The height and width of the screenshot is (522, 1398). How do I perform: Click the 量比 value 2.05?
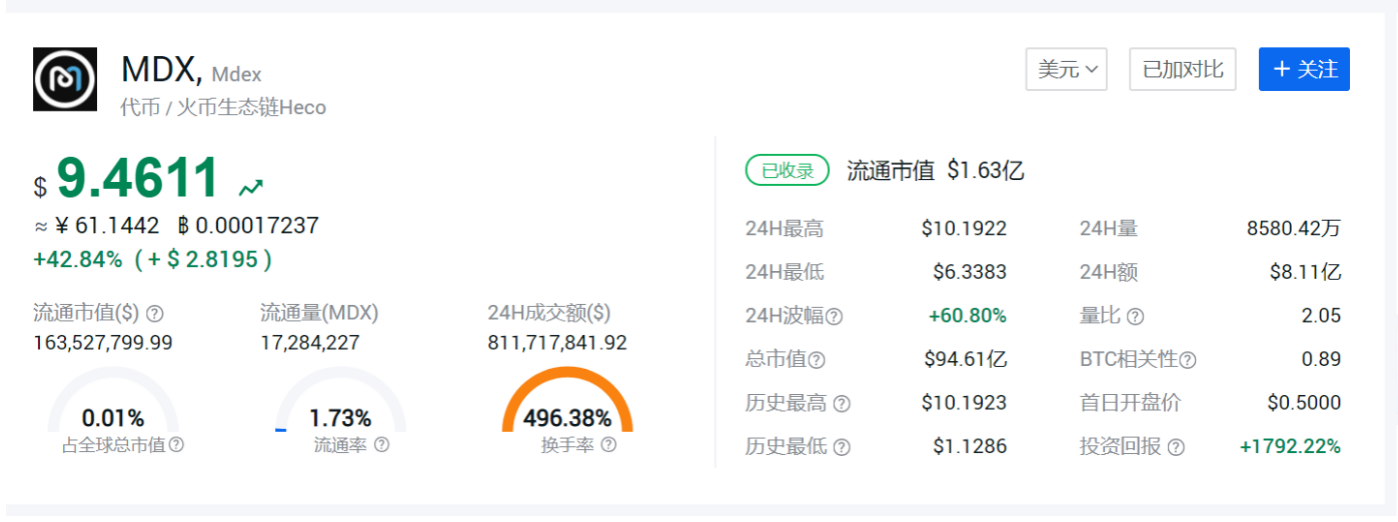click(1322, 316)
